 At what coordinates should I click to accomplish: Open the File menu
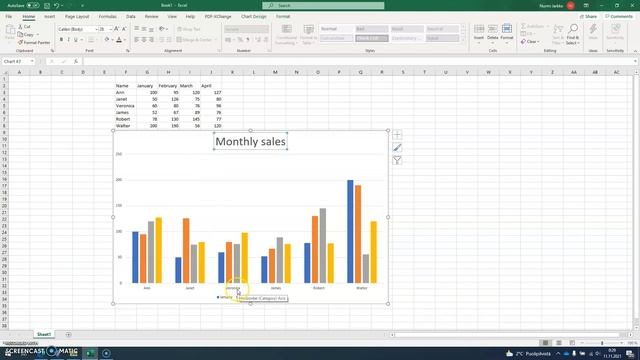coord(9,17)
